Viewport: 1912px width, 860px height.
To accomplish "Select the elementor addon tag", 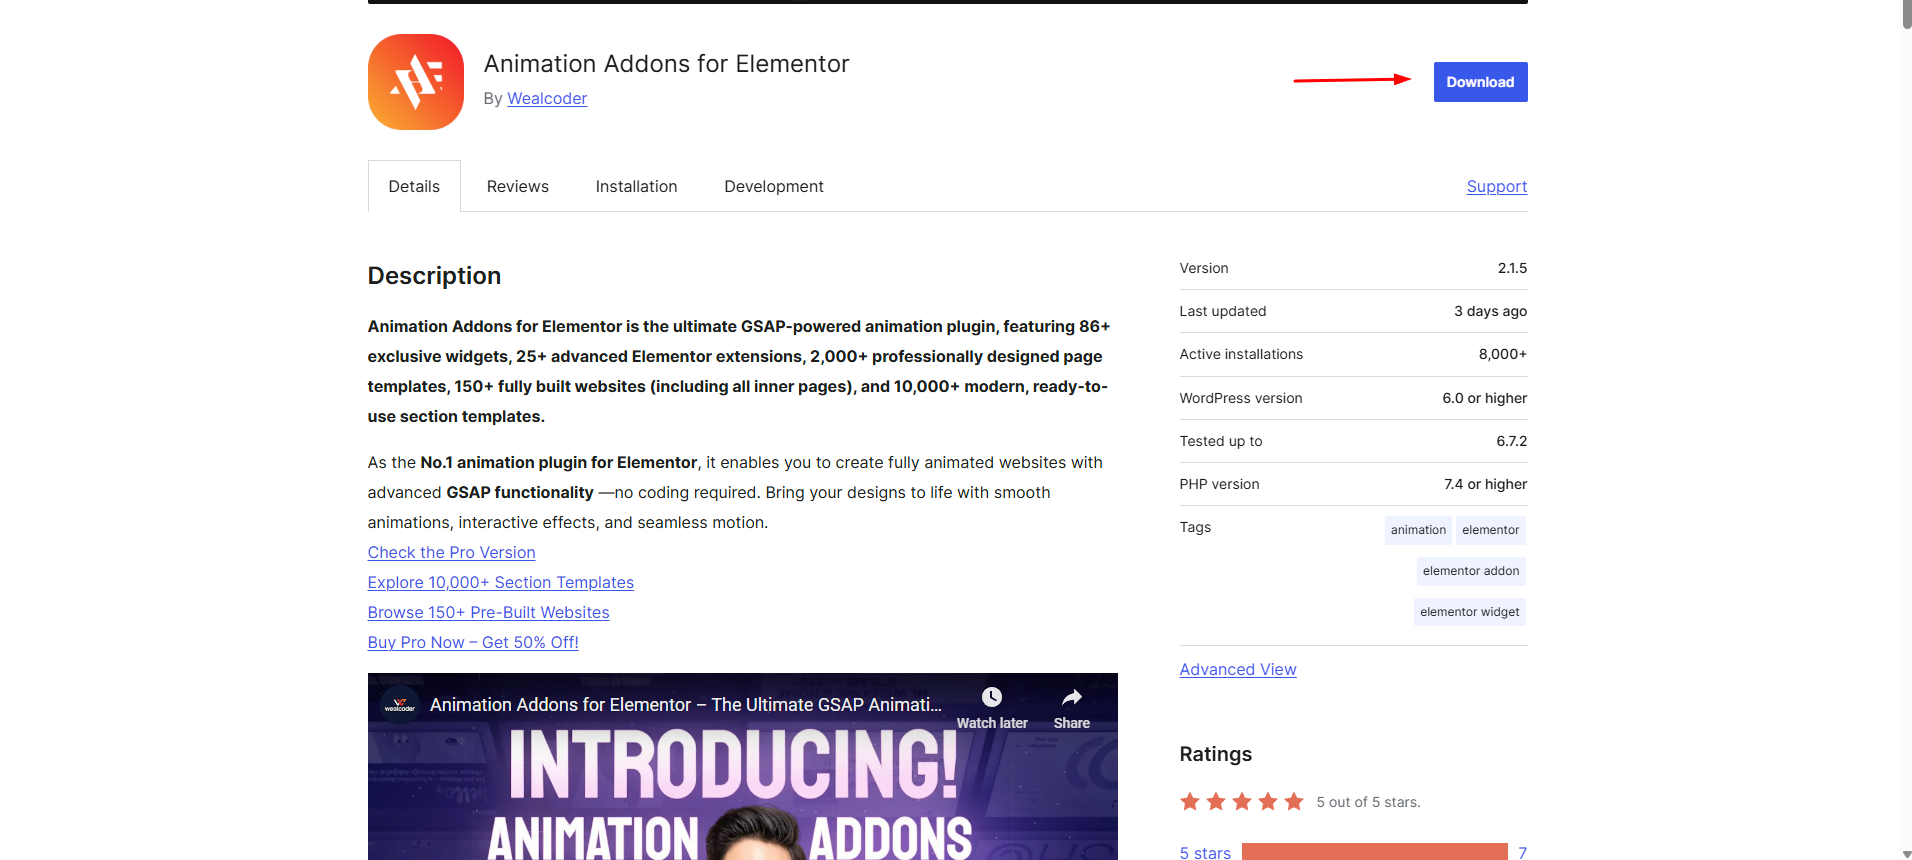I will pyautogui.click(x=1471, y=571).
